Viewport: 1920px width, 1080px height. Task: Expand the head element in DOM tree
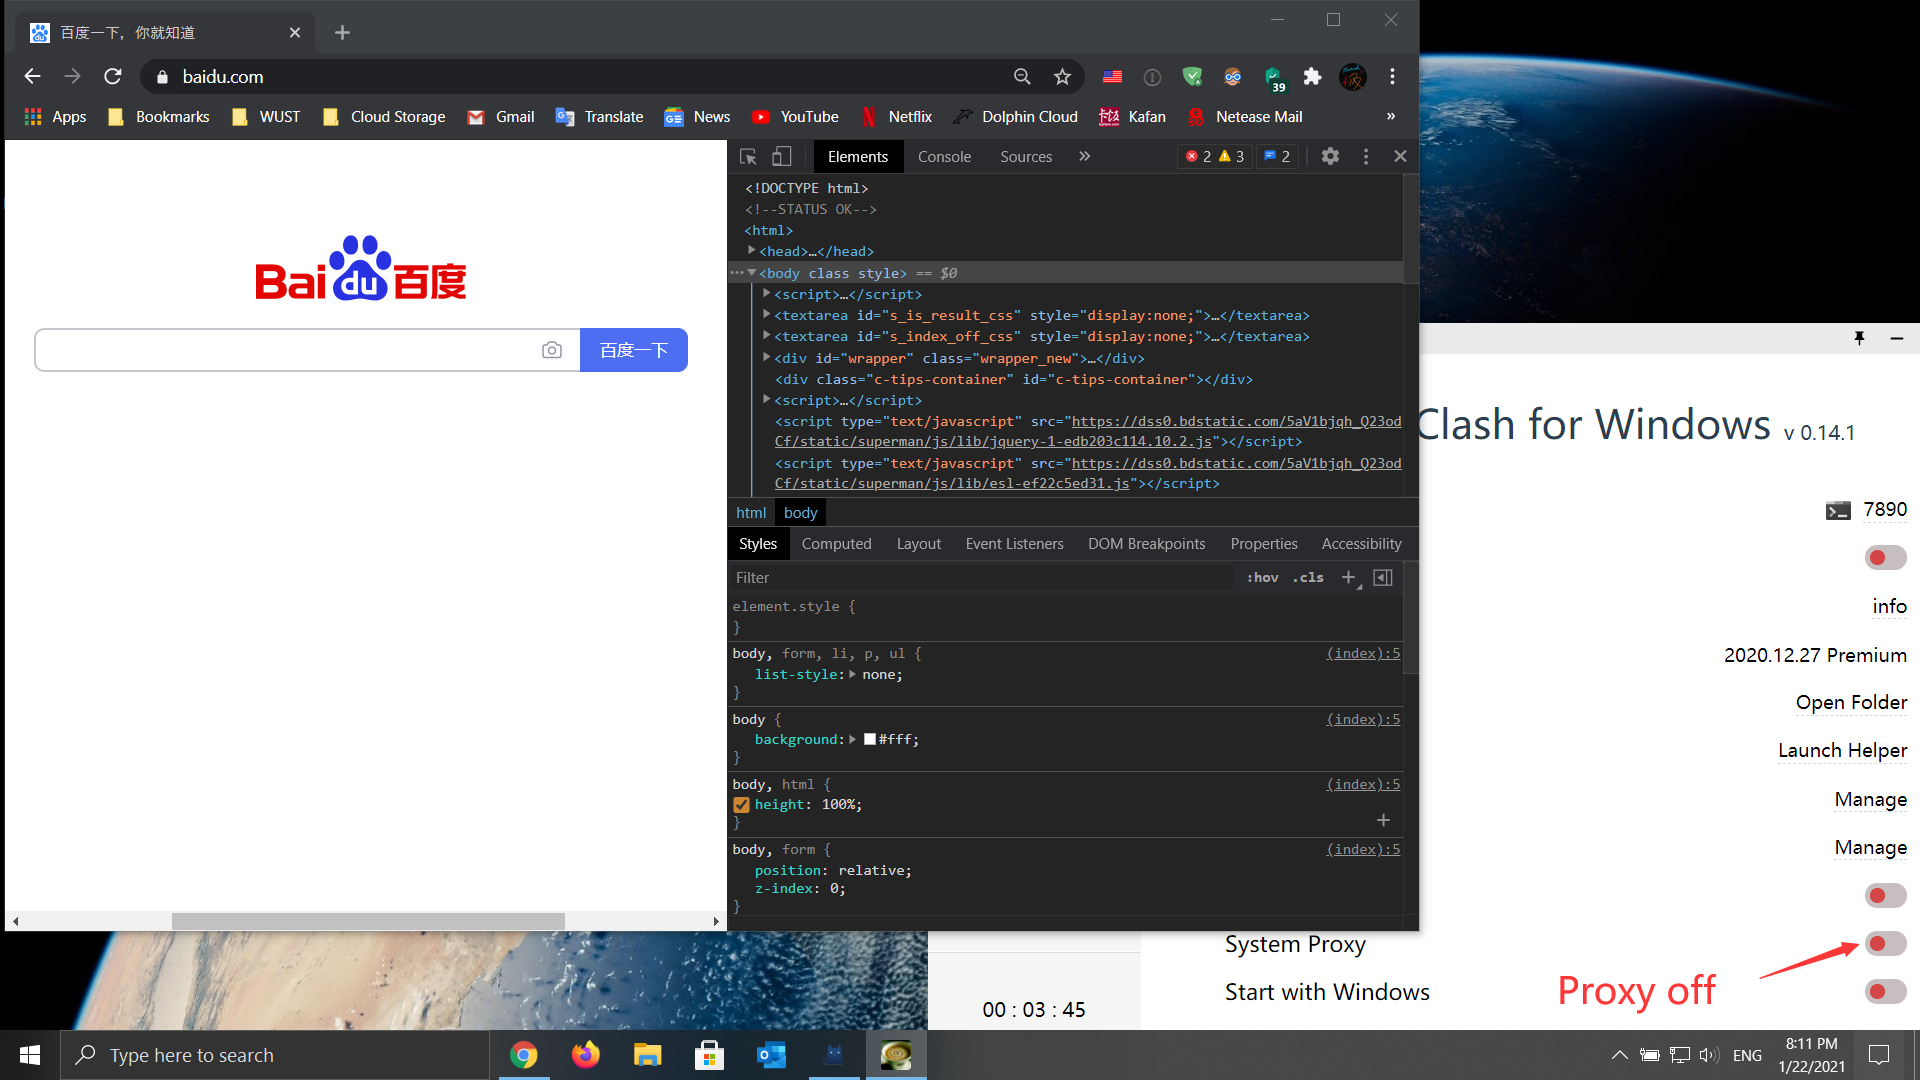pos(751,251)
